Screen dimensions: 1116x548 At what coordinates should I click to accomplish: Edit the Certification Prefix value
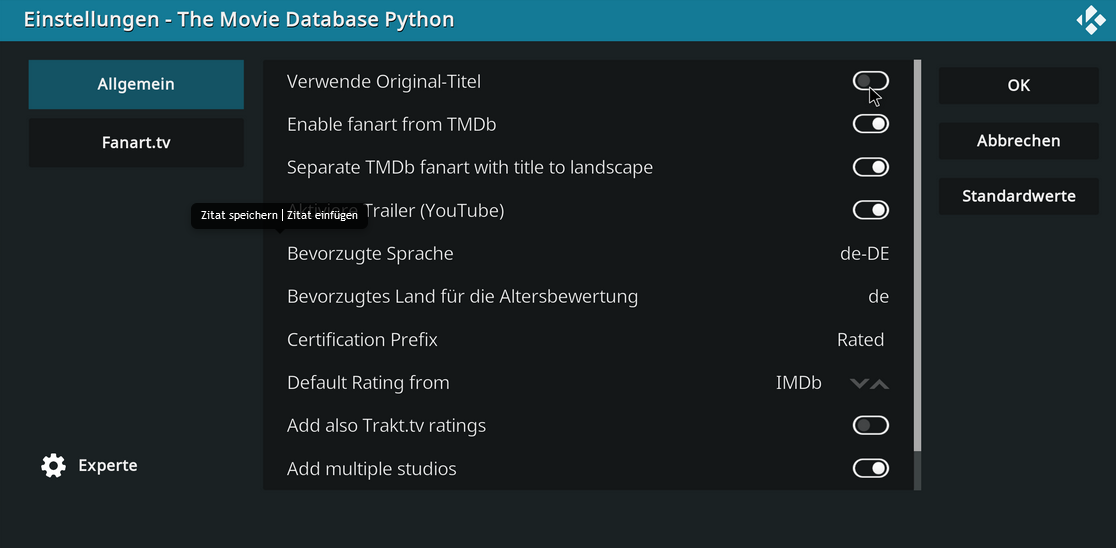[588, 339]
